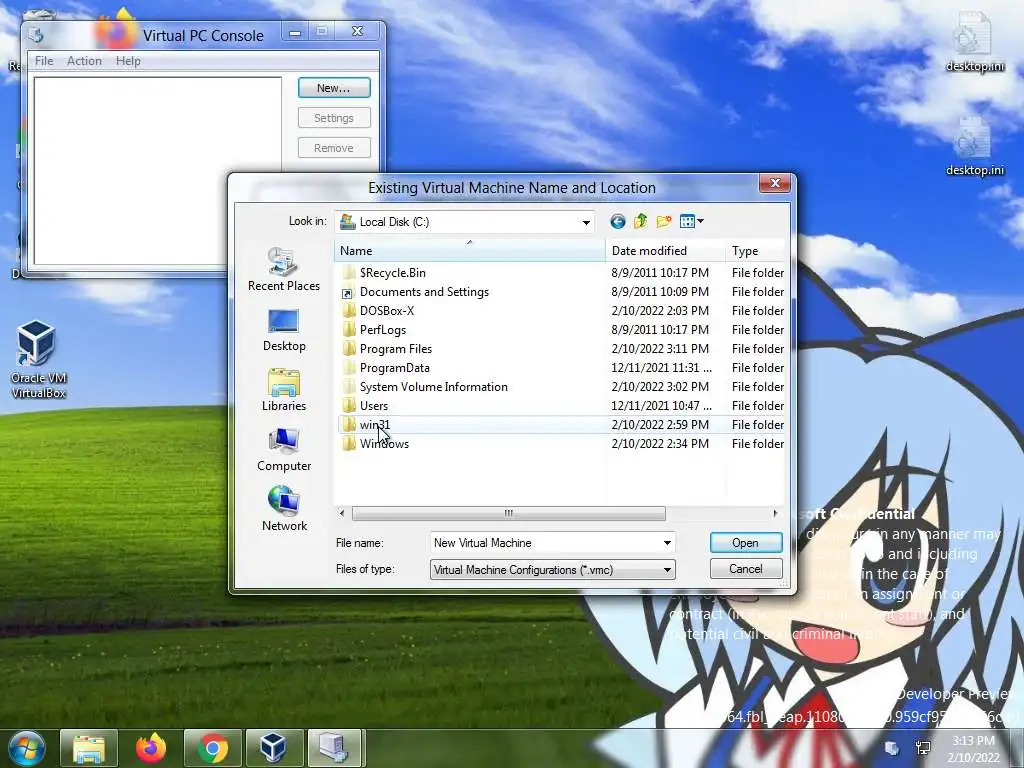
Task: Create a new folder icon in dialog
Action: [664, 221]
